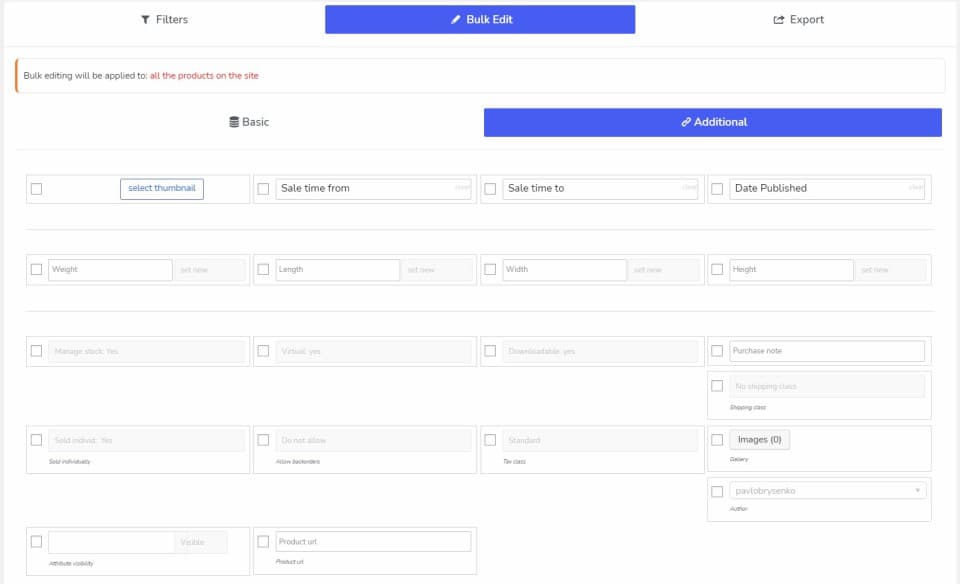Check the Width checkbox
The height and width of the screenshot is (584, 960).
click(490, 269)
